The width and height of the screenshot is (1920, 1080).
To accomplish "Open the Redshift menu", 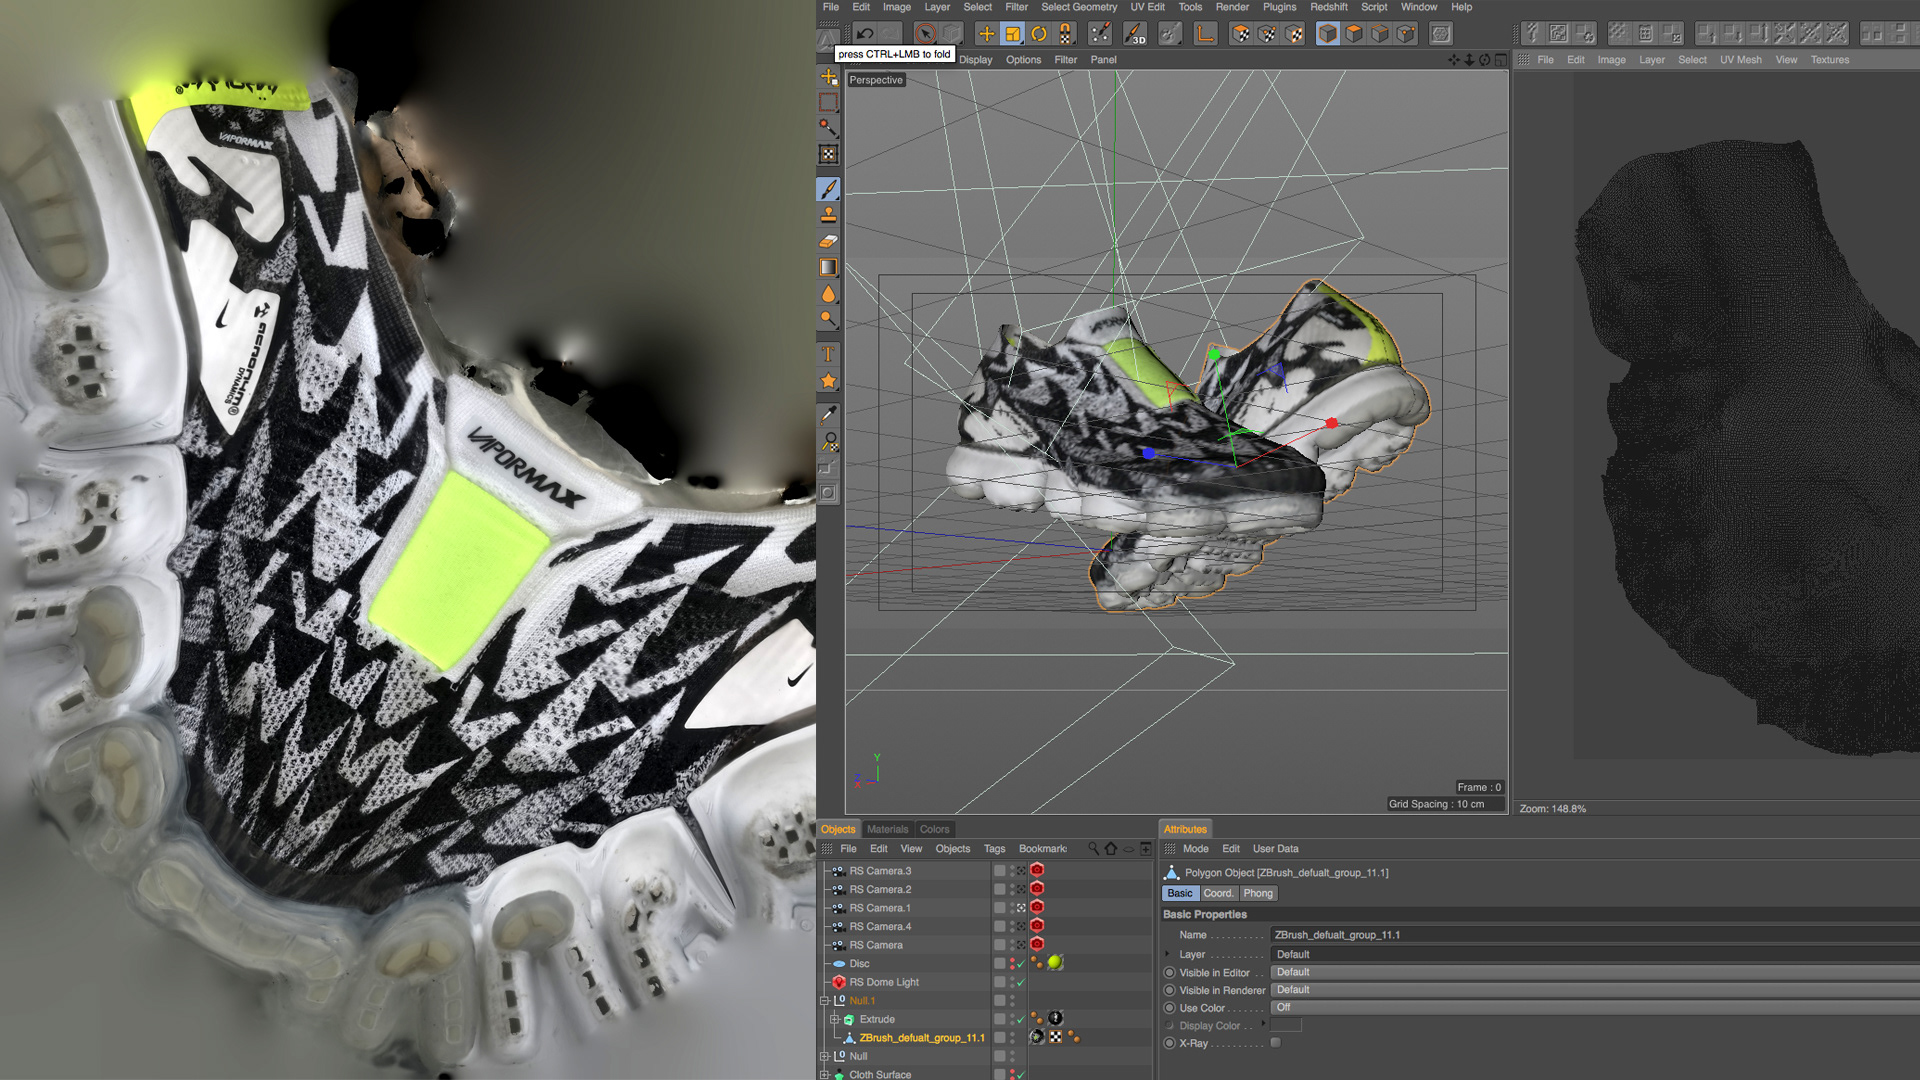I will point(1328,7).
